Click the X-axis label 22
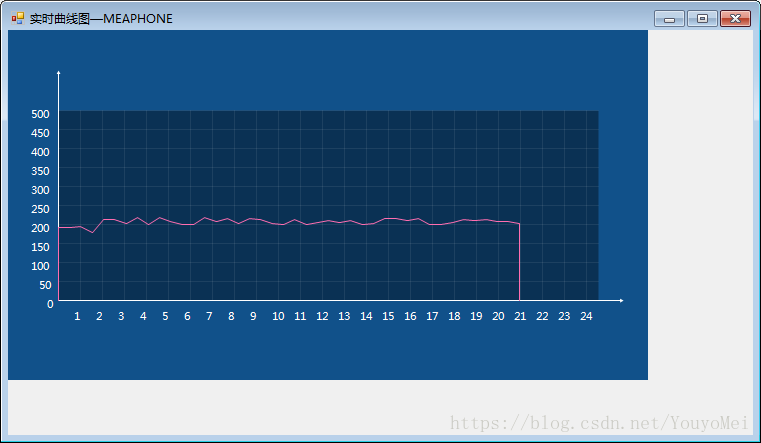 tap(542, 316)
